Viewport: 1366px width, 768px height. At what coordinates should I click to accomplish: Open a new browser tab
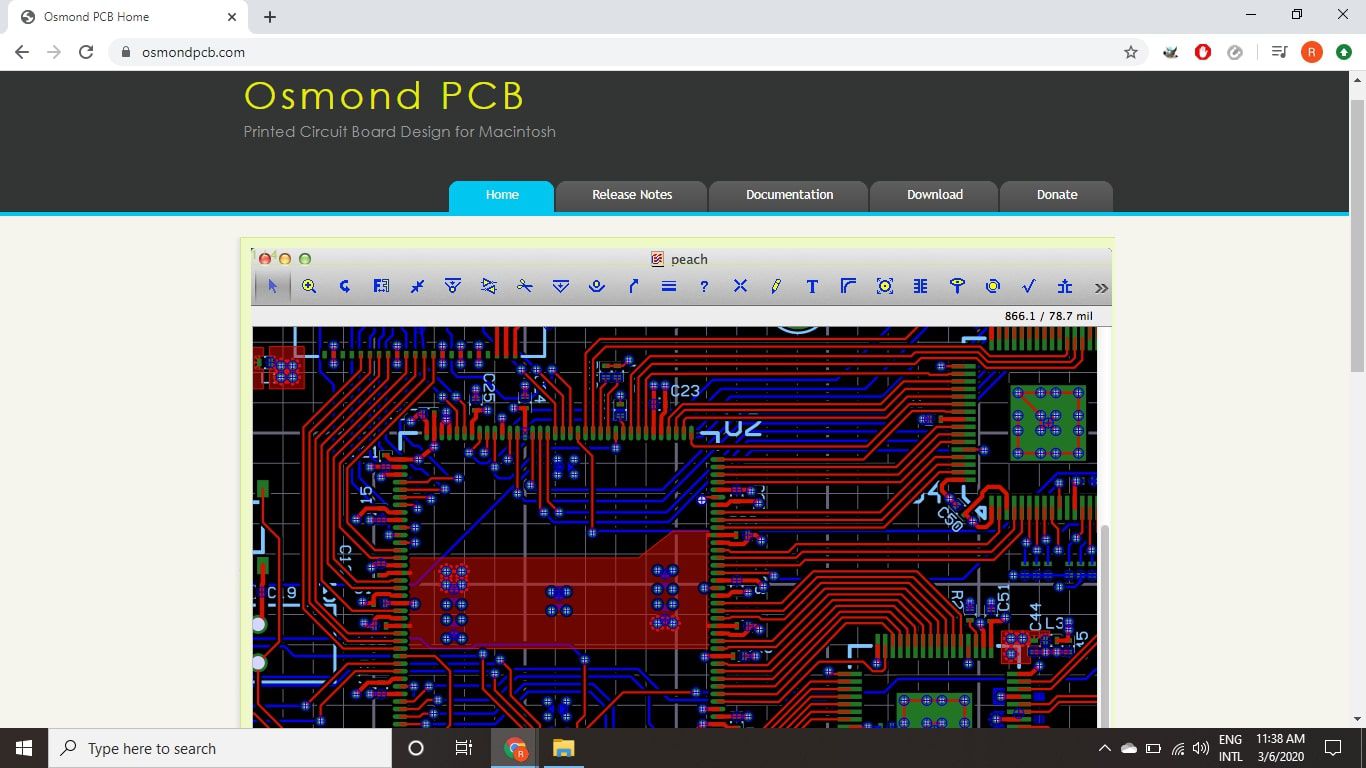270,17
